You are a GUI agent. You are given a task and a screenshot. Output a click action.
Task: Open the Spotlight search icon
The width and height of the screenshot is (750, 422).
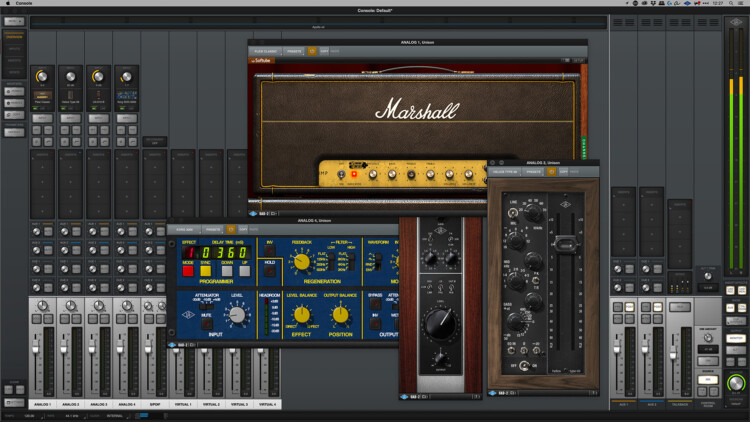pos(731,3)
